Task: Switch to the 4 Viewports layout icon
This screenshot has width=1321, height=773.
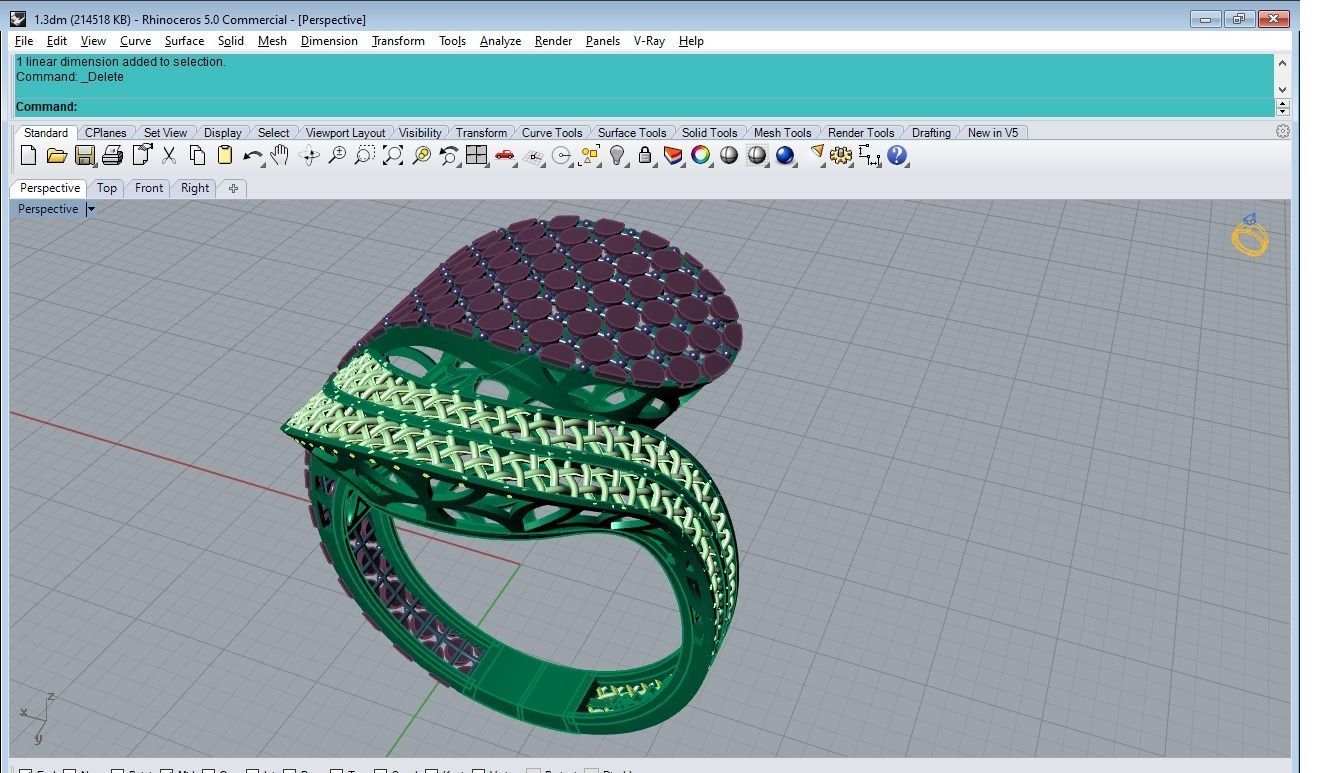Action: [476, 155]
